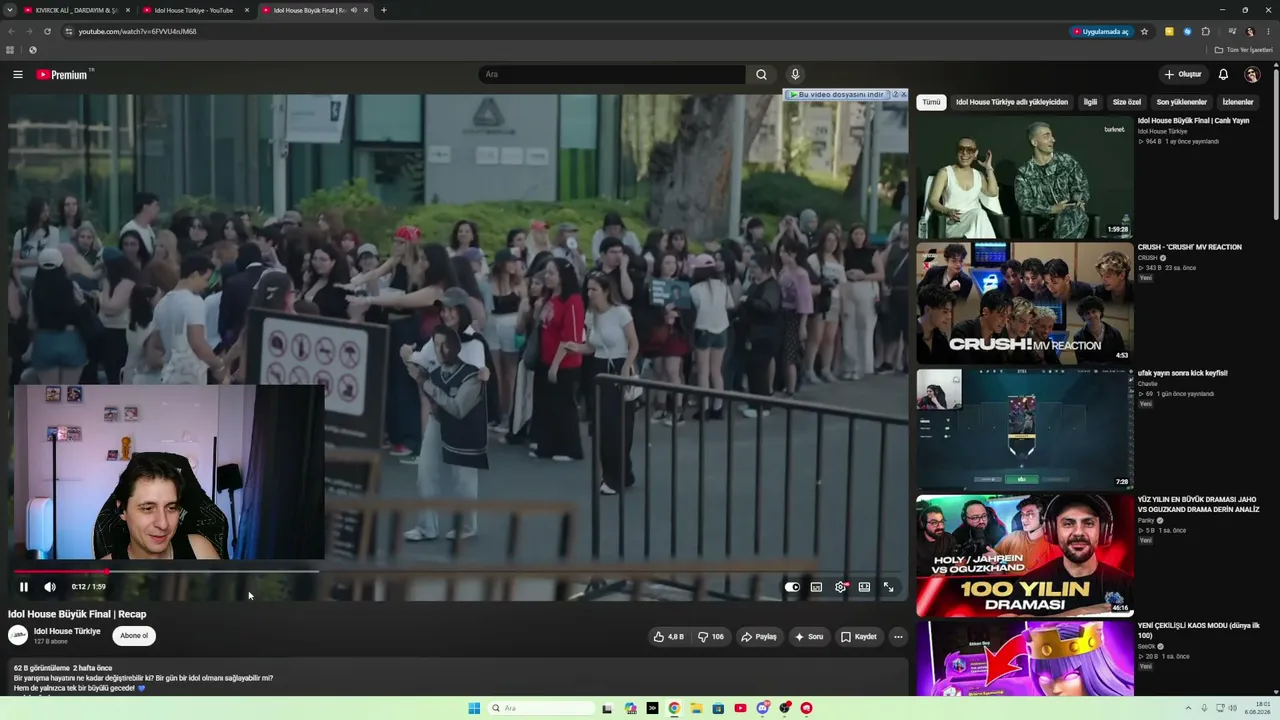Click the Soru button
The height and width of the screenshot is (720, 1280).
[x=809, y=636]
